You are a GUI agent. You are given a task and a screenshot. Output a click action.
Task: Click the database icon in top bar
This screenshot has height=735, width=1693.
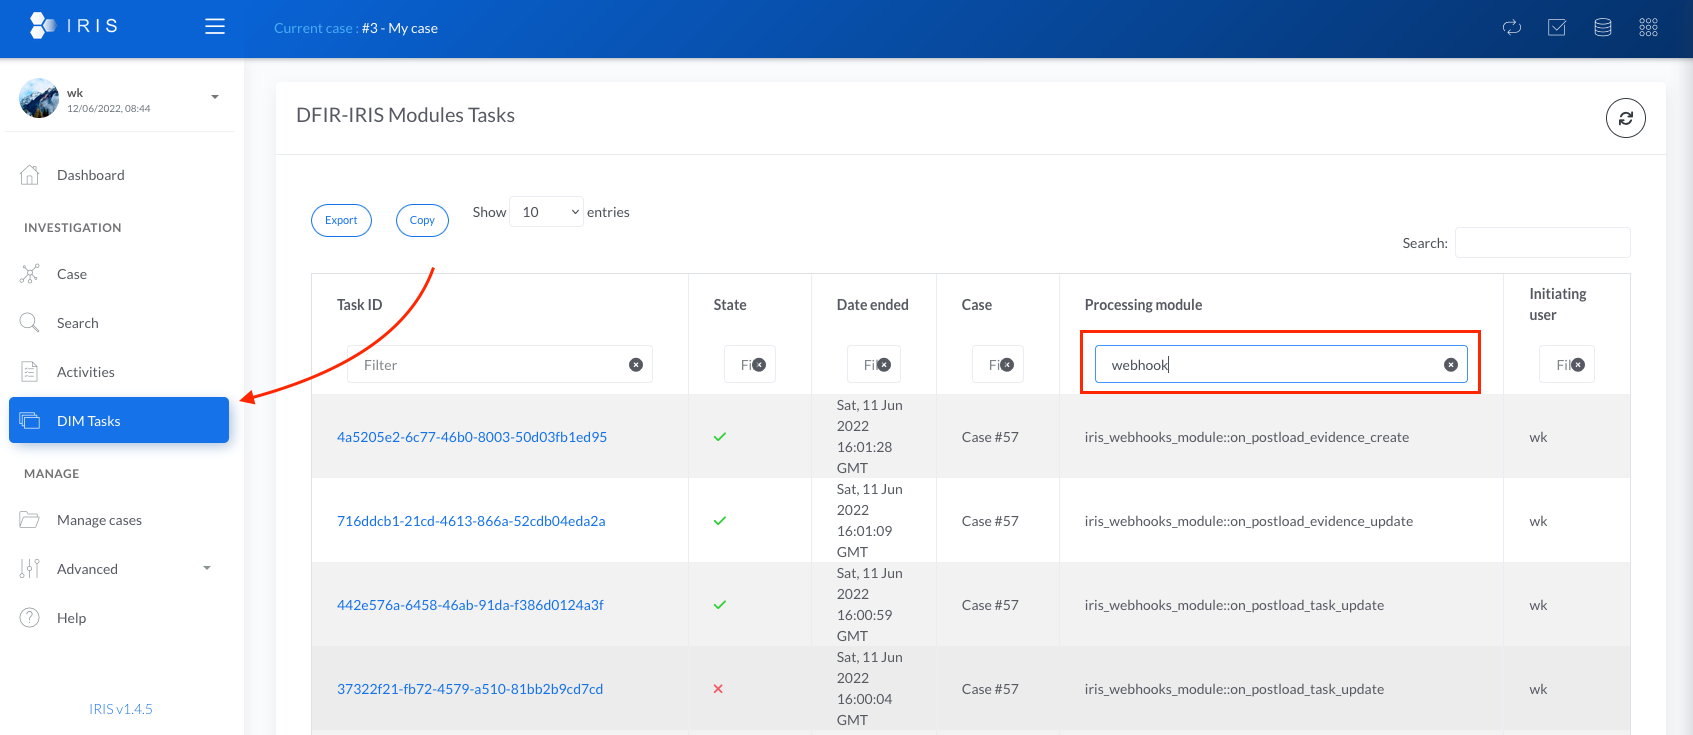pyautogui.click(x=1602, y=28)
